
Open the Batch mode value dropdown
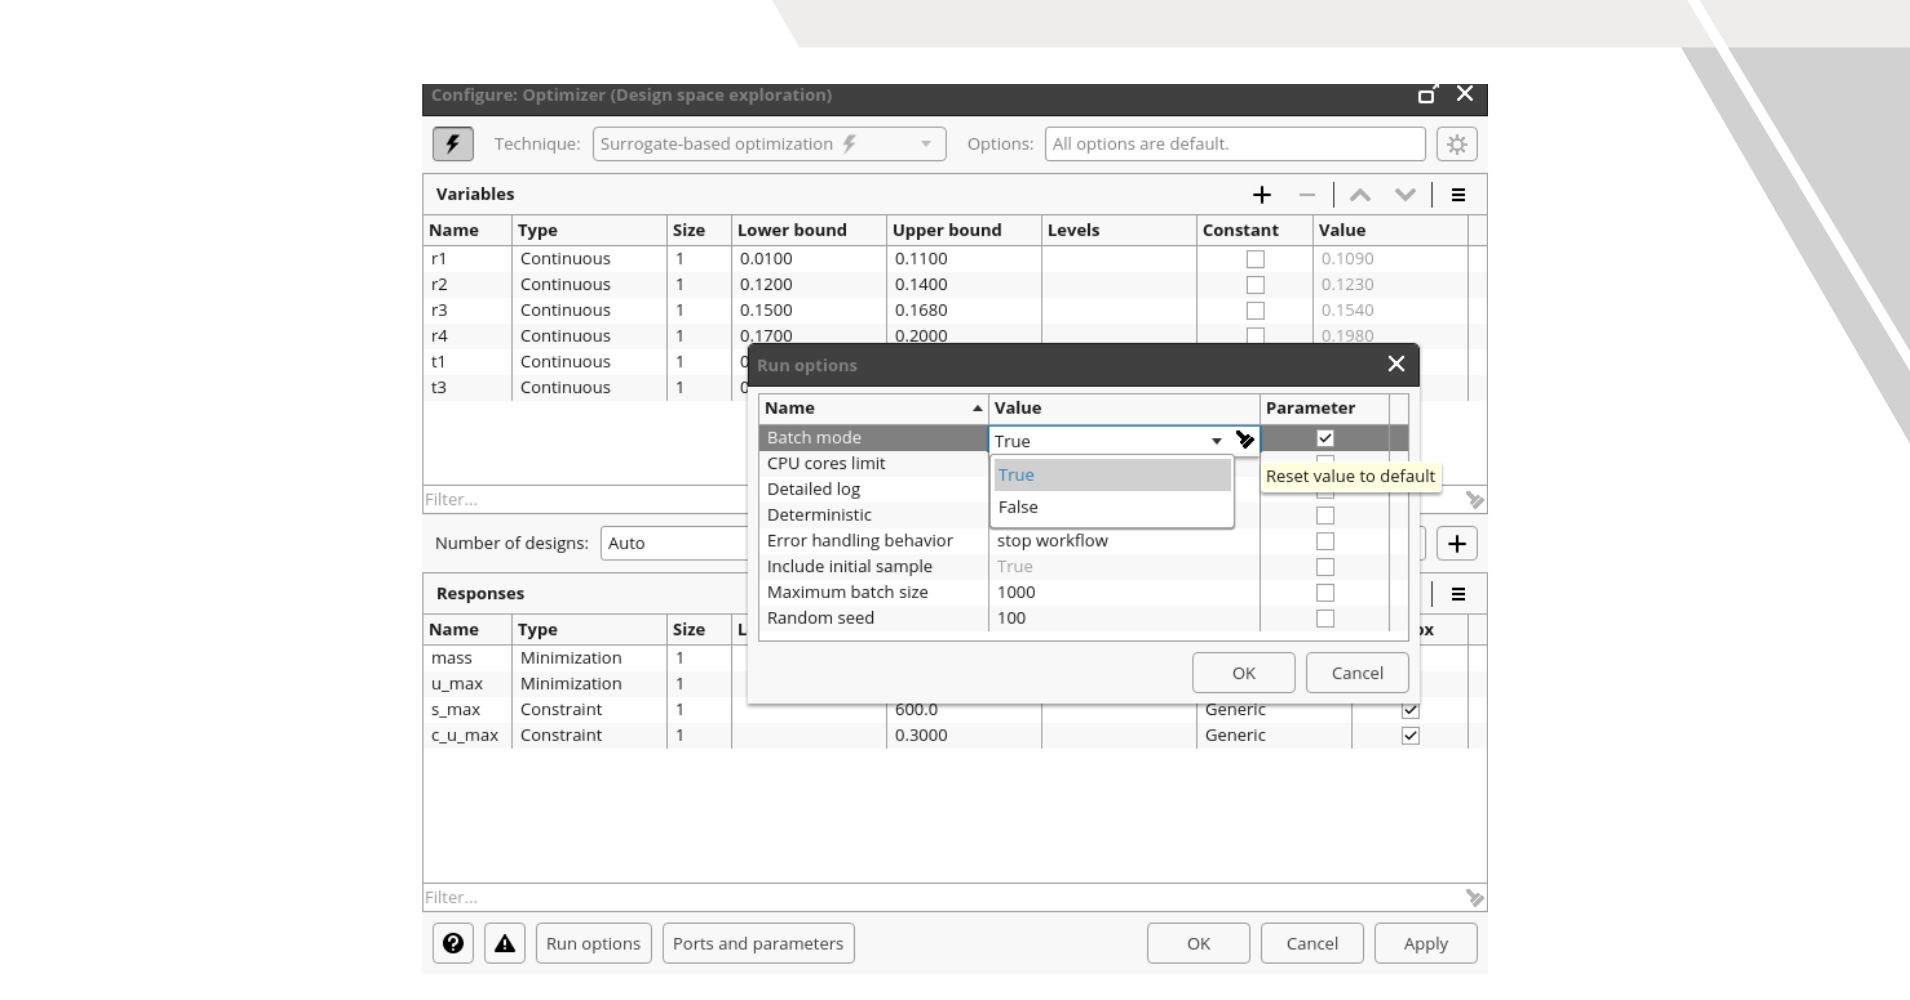1217,440
